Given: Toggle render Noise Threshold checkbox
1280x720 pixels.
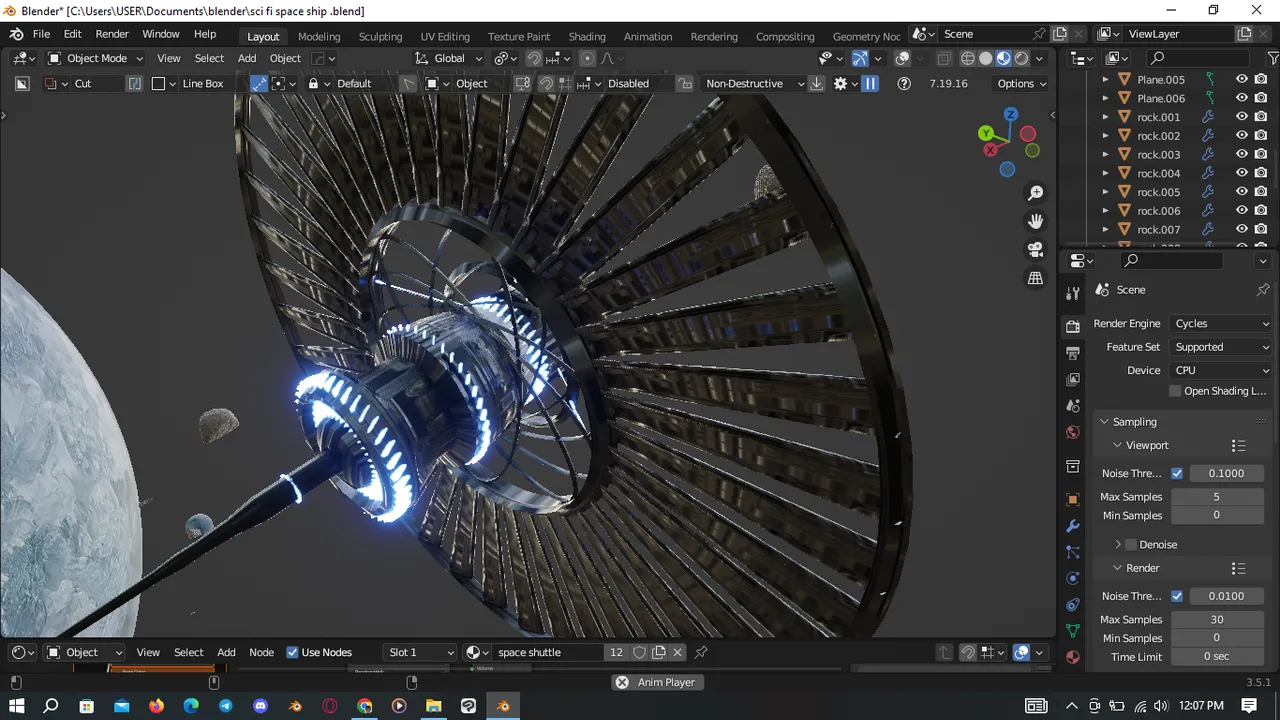Looking at the screenshot, I should 1177,596.
